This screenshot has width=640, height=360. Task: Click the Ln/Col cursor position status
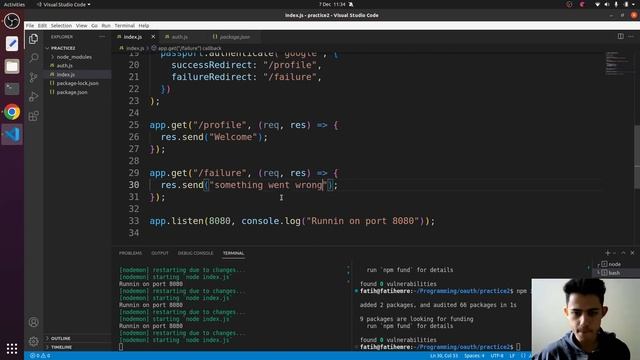[444, 356]
